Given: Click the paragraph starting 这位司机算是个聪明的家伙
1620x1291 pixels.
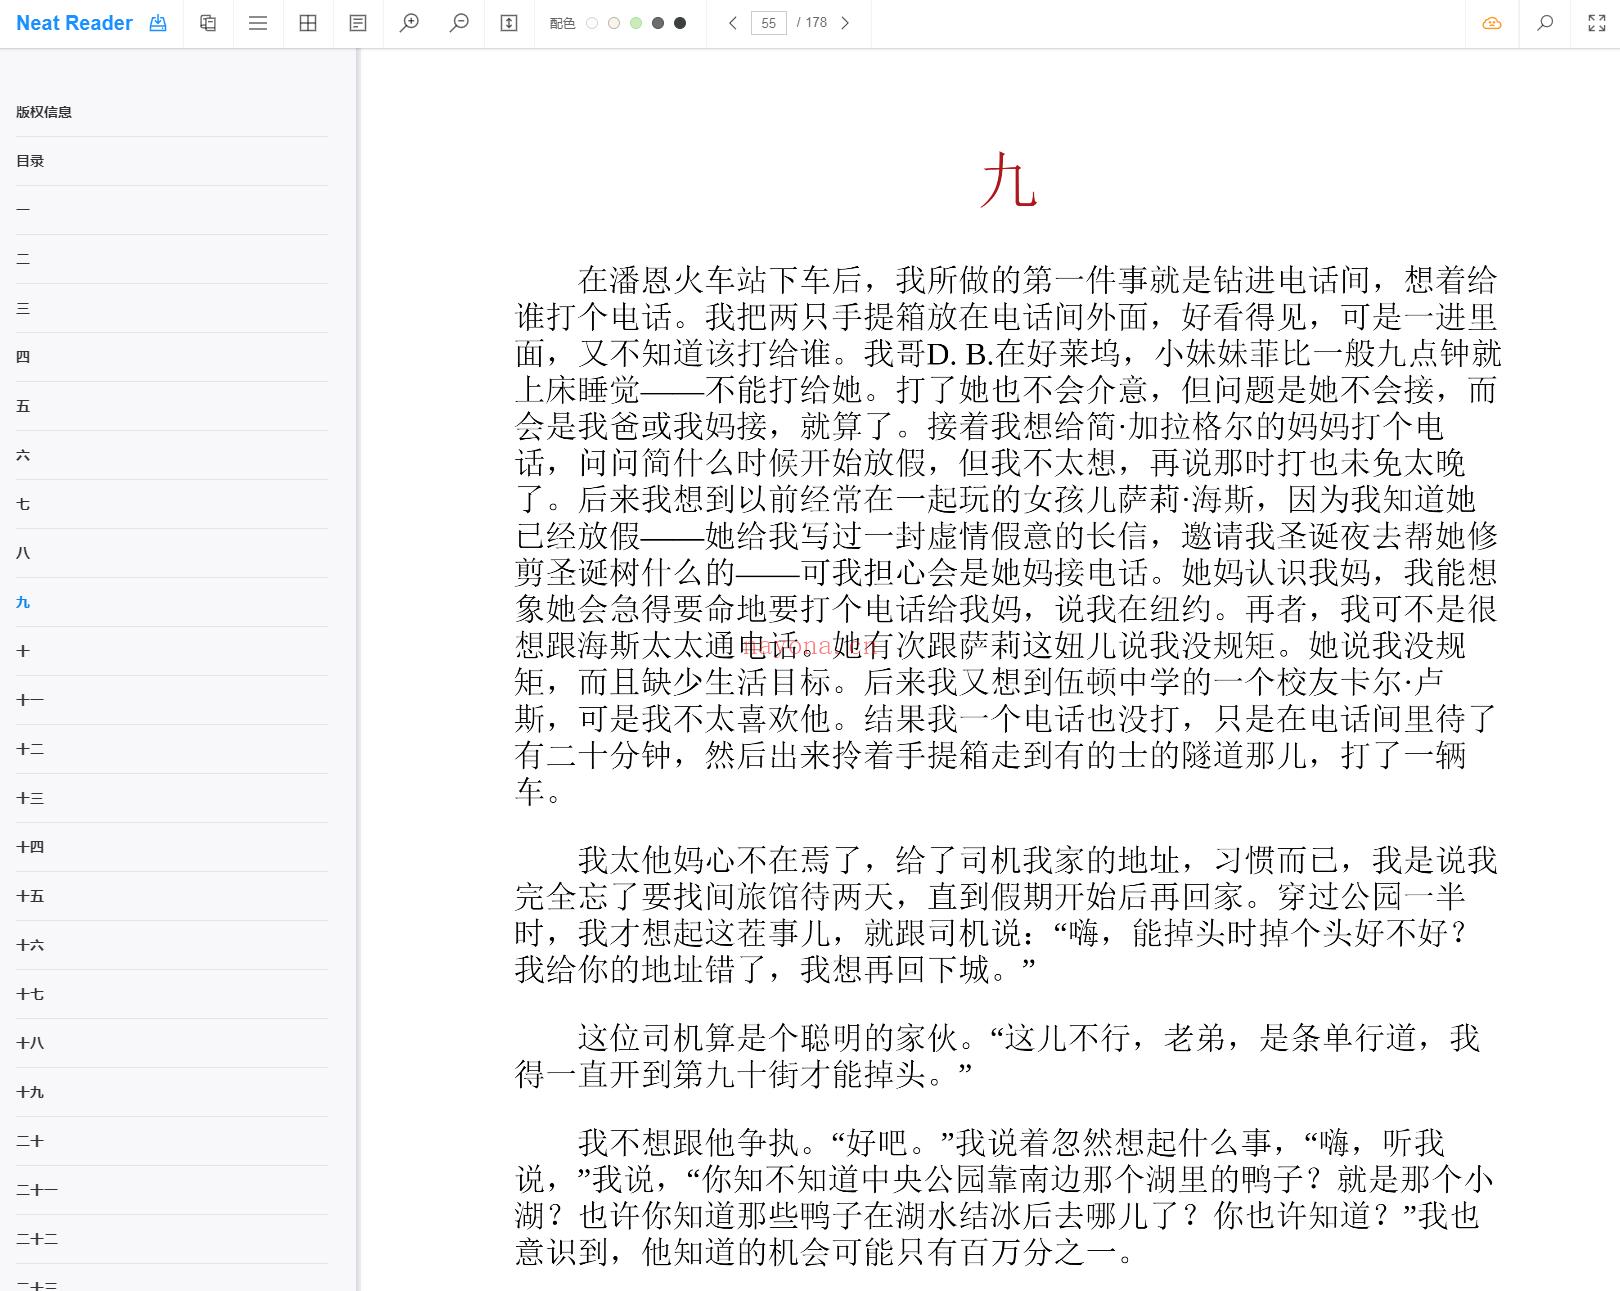Looking at the screenshot, I should [997, 1055].
